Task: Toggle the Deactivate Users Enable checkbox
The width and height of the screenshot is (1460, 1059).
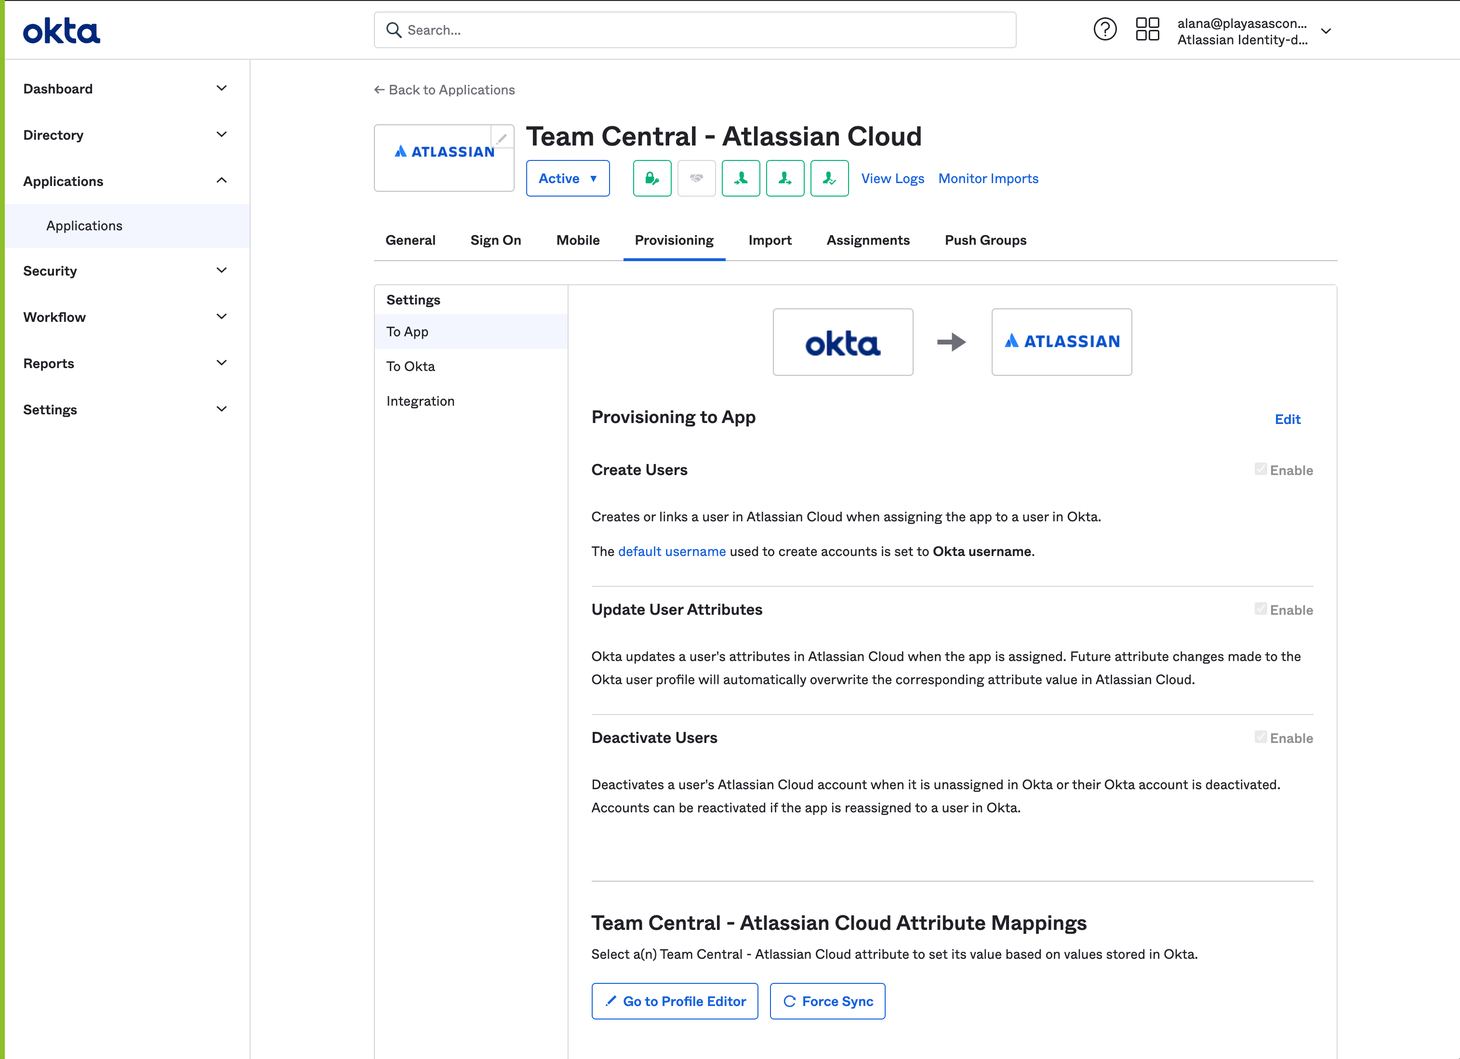Action: [1261, 737]
